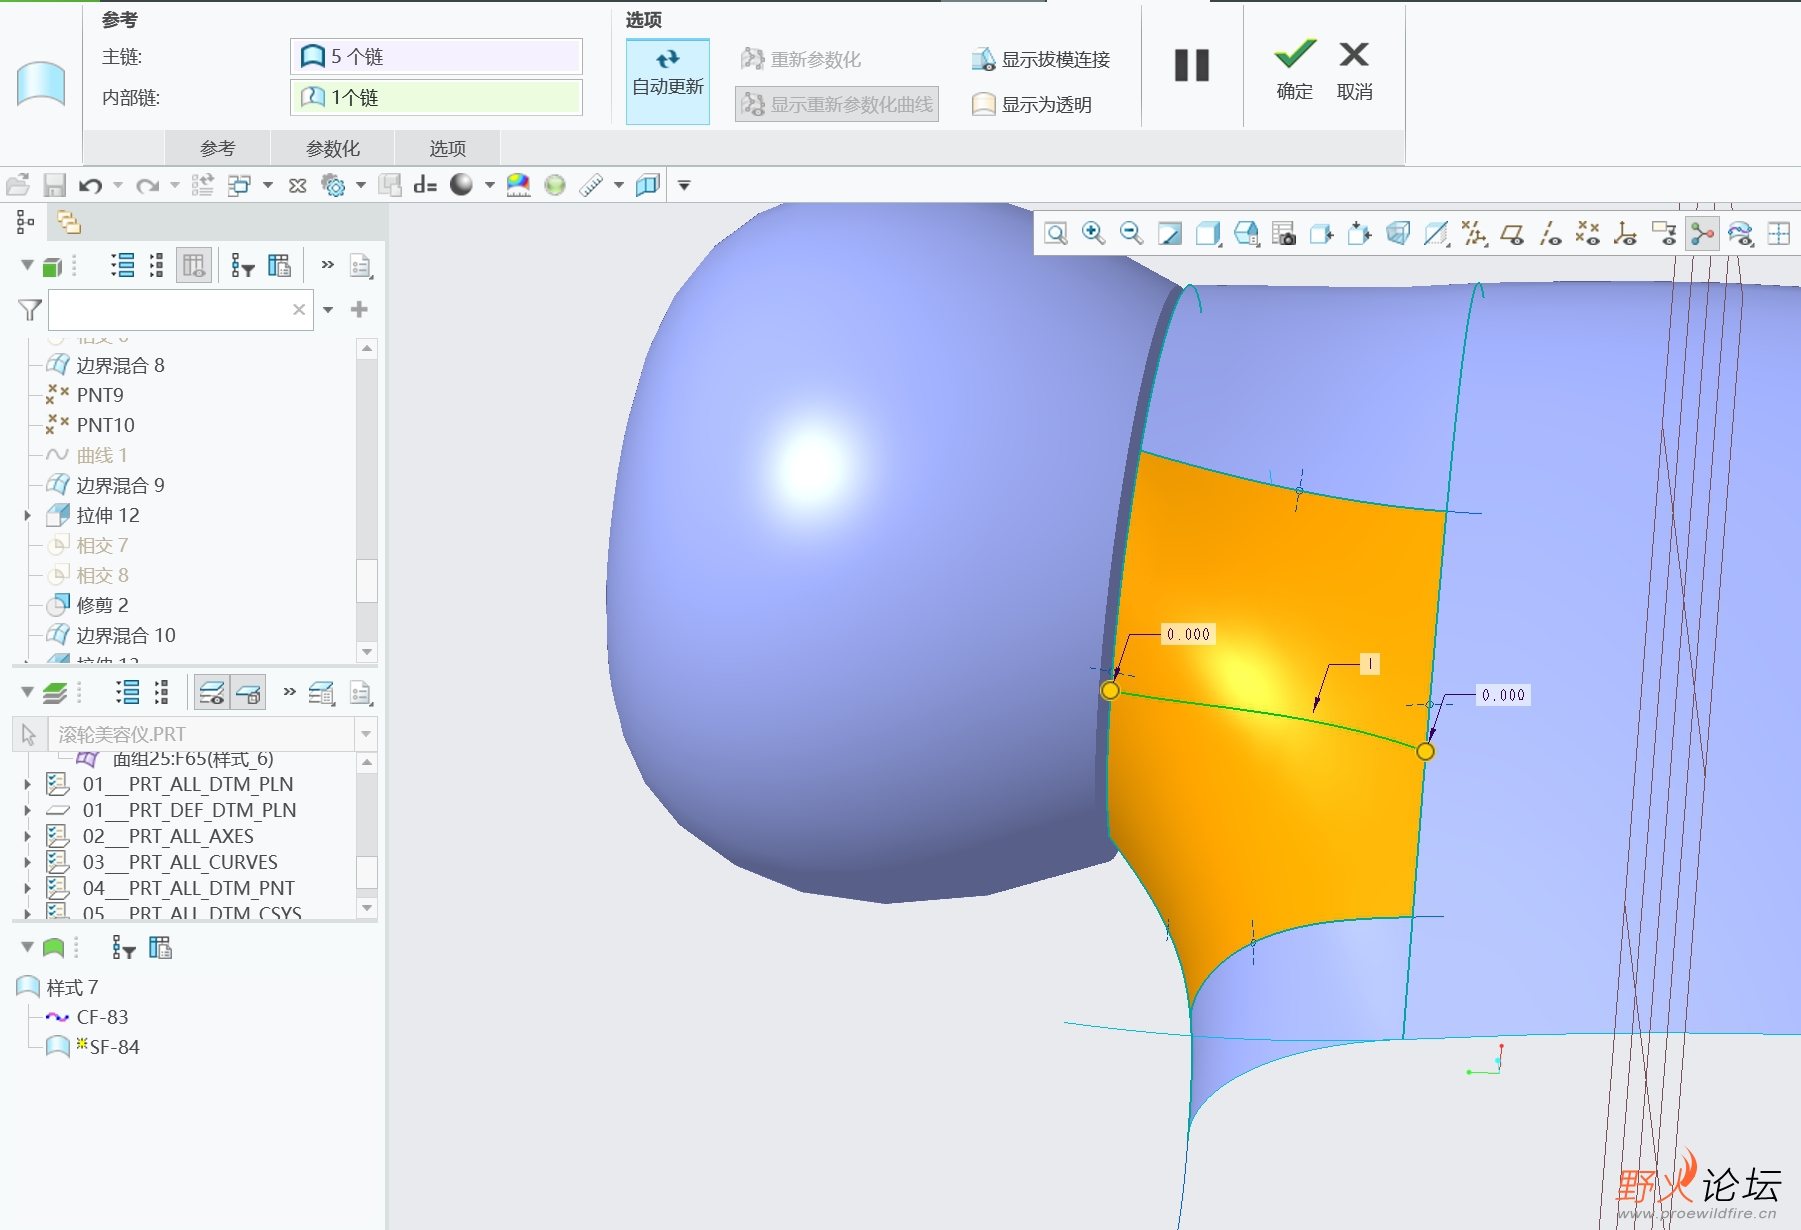Click 显示拔模连接 option
Viewport: 1801px width, 1230px height.
1041,60
